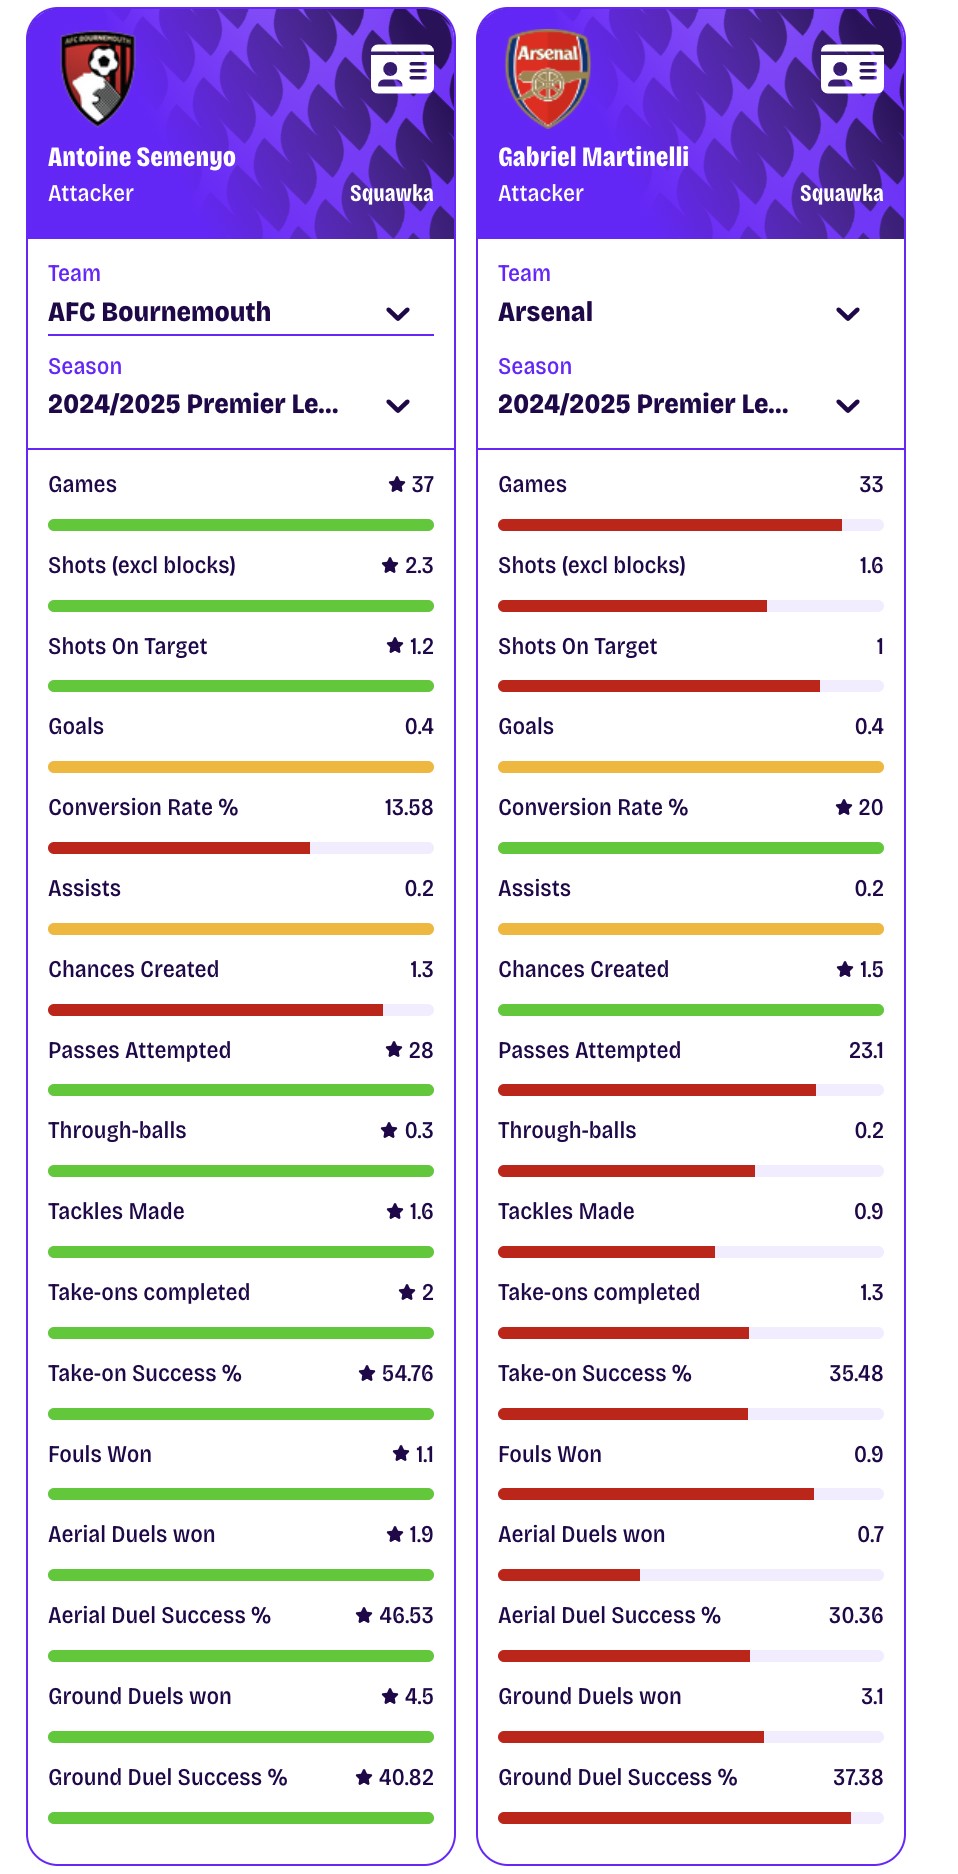Click the star next to Semenyo's Aerial Duels won

[x=395, y=1534]
